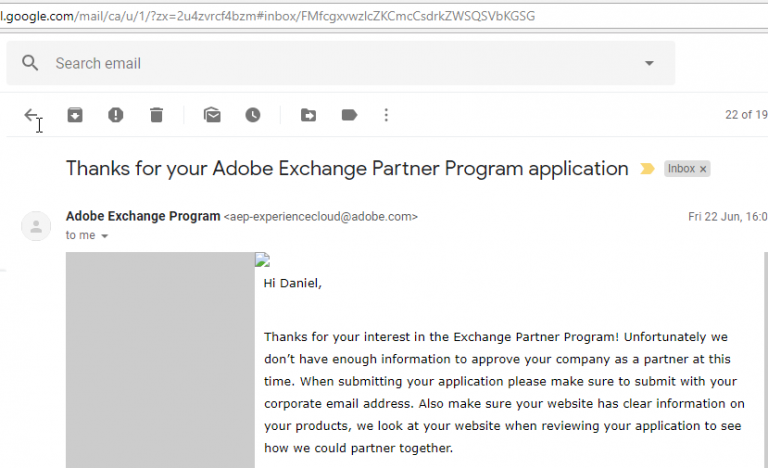This screenshot has width=768, height=468.
Task: Click the broken image in email body
Action: (263, 260)
